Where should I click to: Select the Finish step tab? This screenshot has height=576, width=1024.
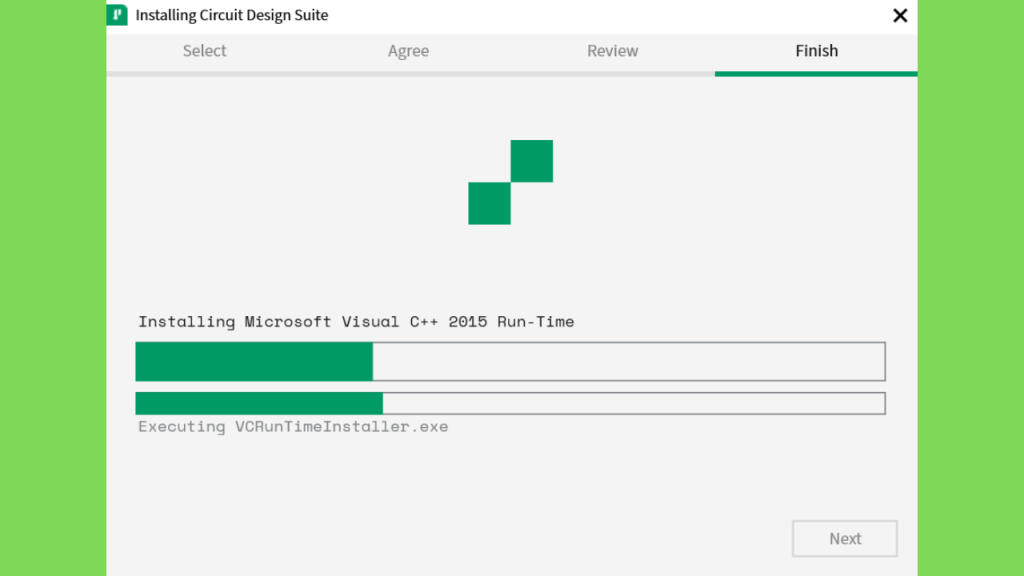[x=816, y=51]
